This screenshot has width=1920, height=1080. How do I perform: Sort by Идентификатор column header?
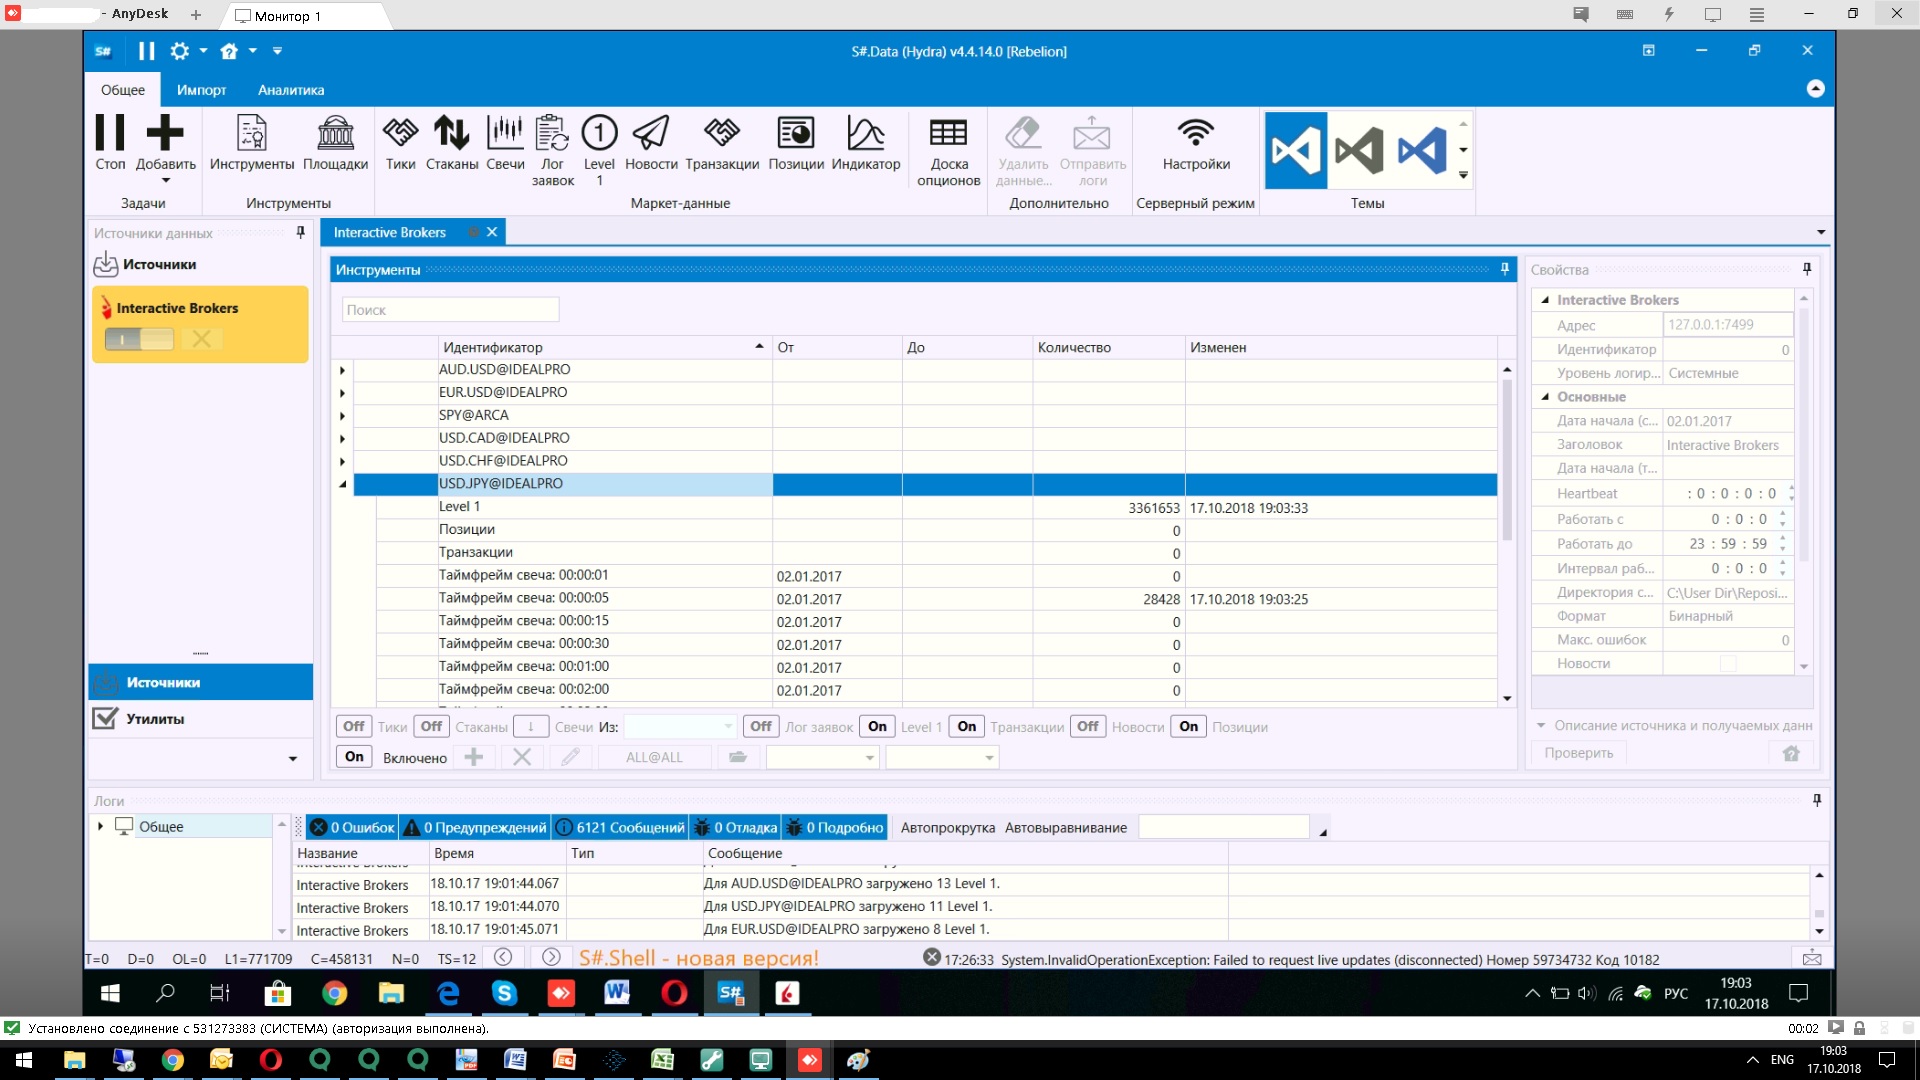604,347
